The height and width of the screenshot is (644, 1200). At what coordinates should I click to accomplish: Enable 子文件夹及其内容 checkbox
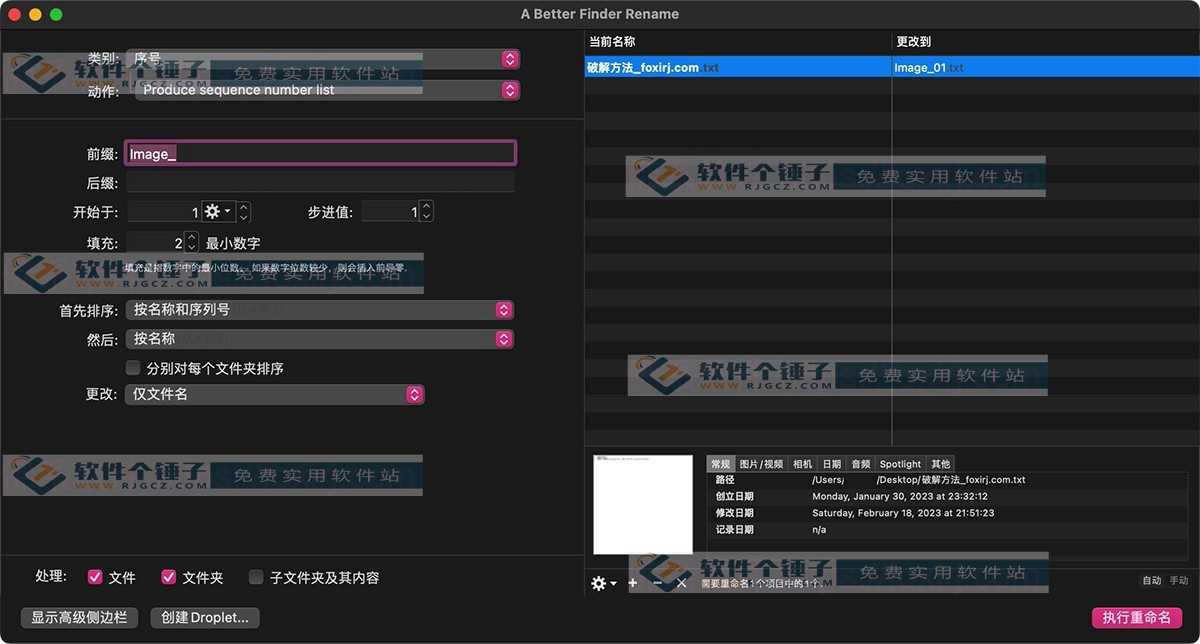coord(256,577)
